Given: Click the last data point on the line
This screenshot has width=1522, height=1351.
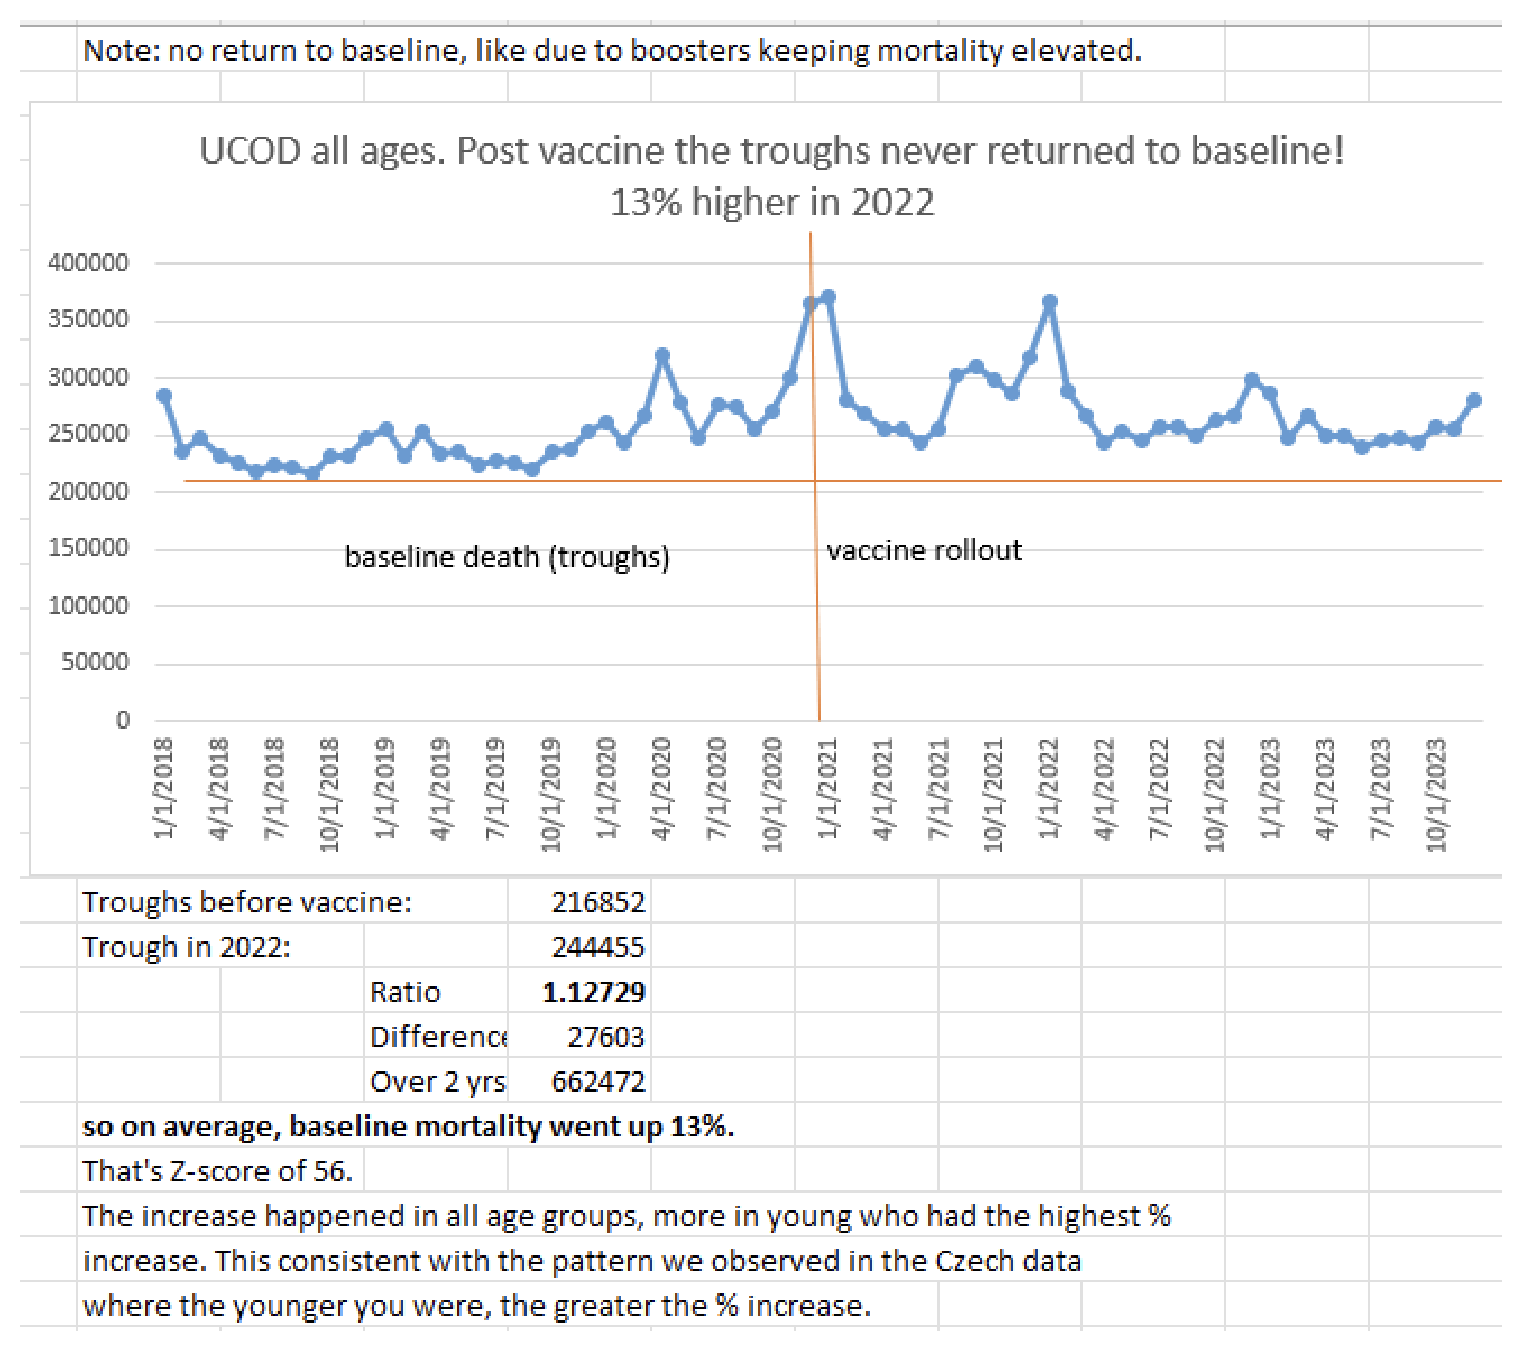Looking at the screenshot, I should point(1473,400).
